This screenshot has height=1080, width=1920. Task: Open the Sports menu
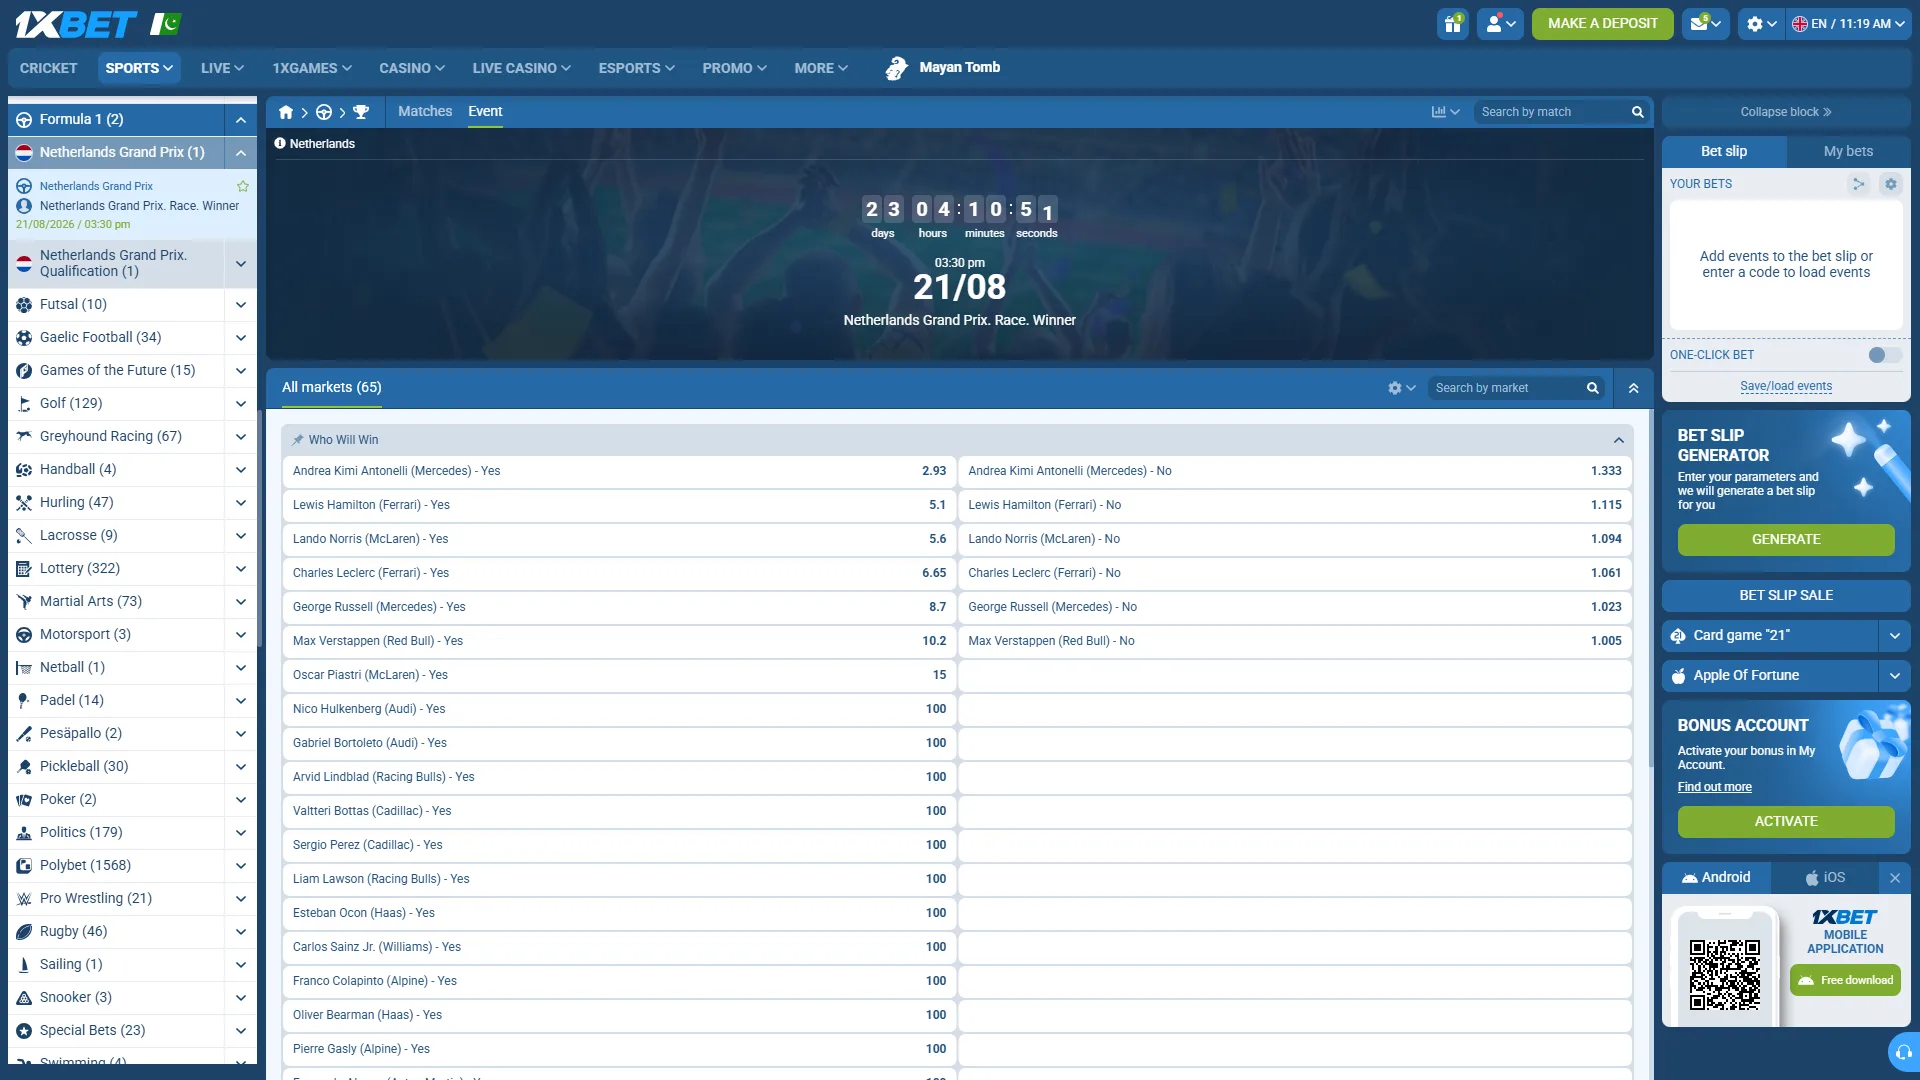point(139,68)
